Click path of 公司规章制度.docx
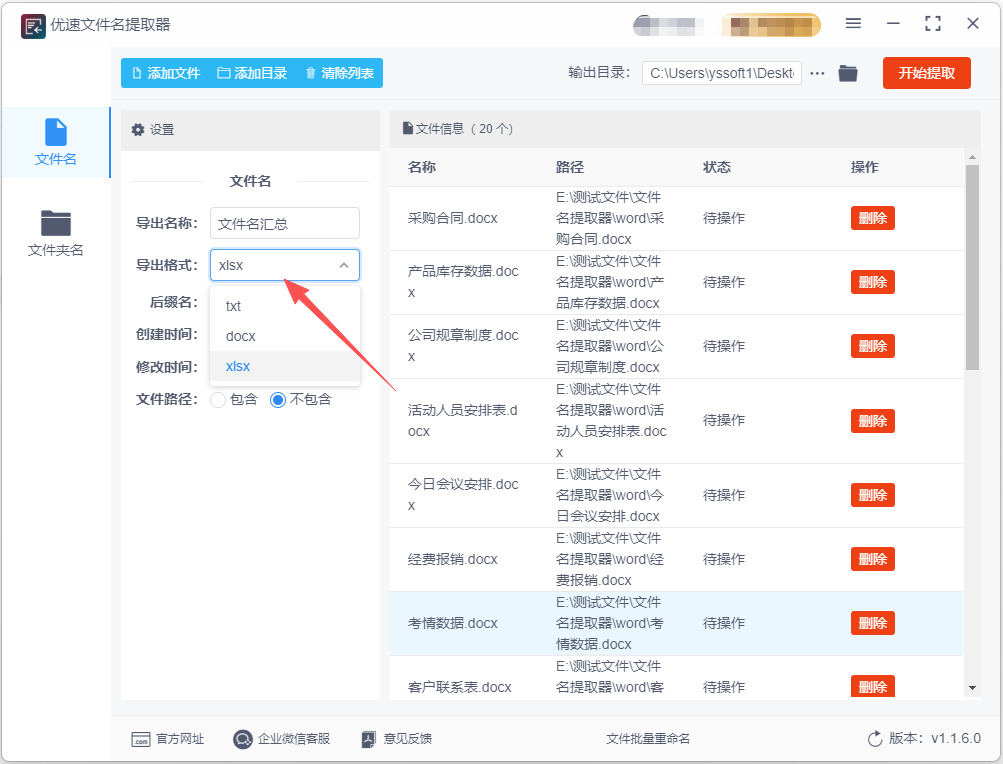 (x=610, y=346)
